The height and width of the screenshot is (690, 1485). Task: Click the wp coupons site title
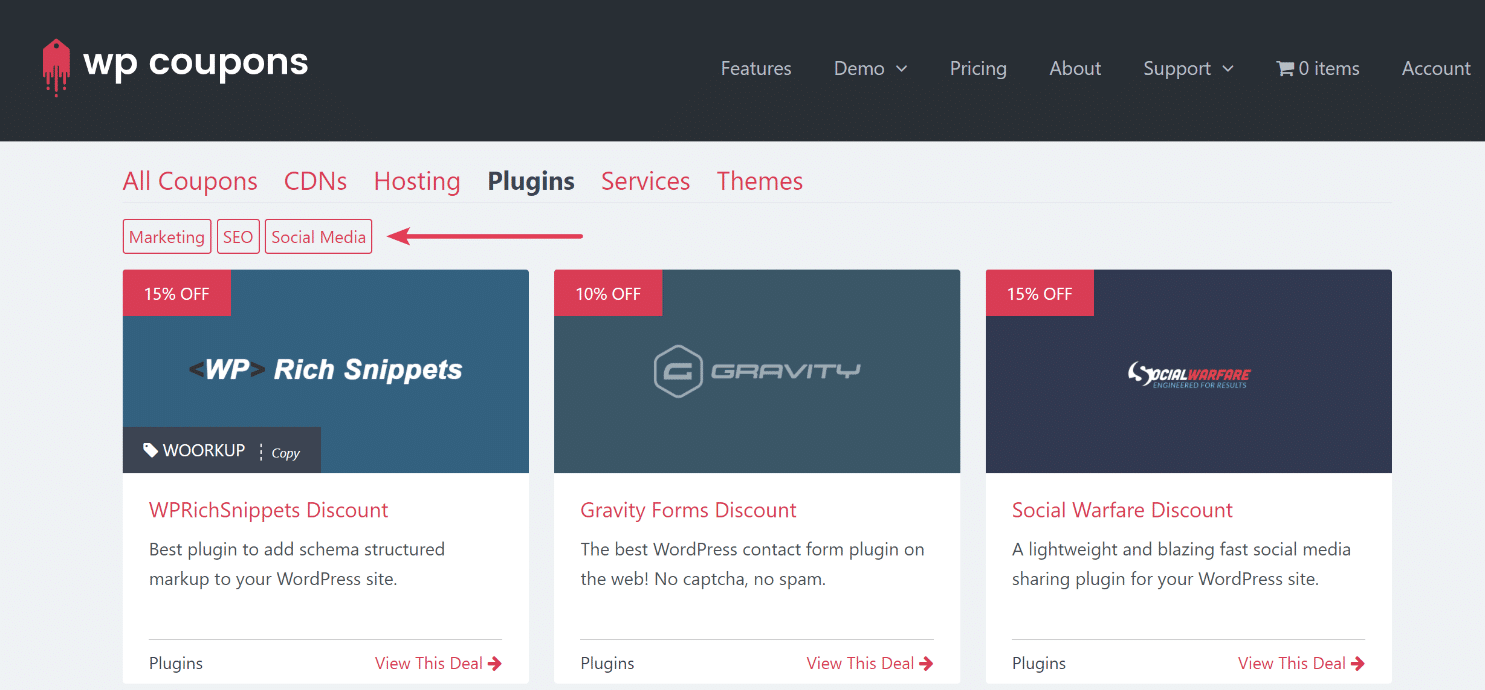(196, 63)
